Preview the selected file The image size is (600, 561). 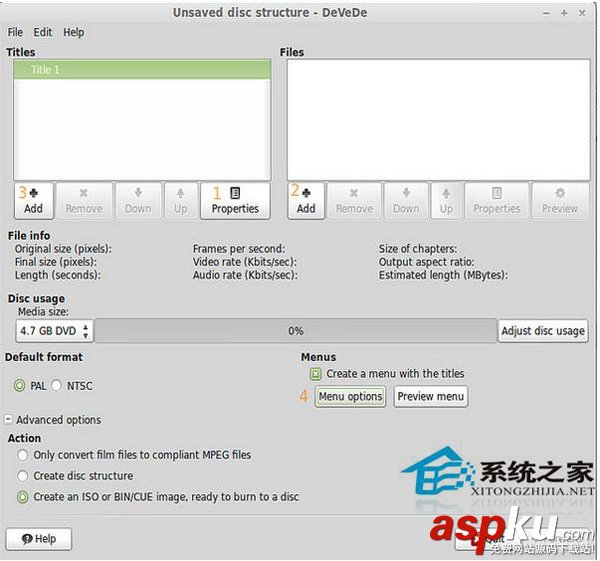[560, 201]
